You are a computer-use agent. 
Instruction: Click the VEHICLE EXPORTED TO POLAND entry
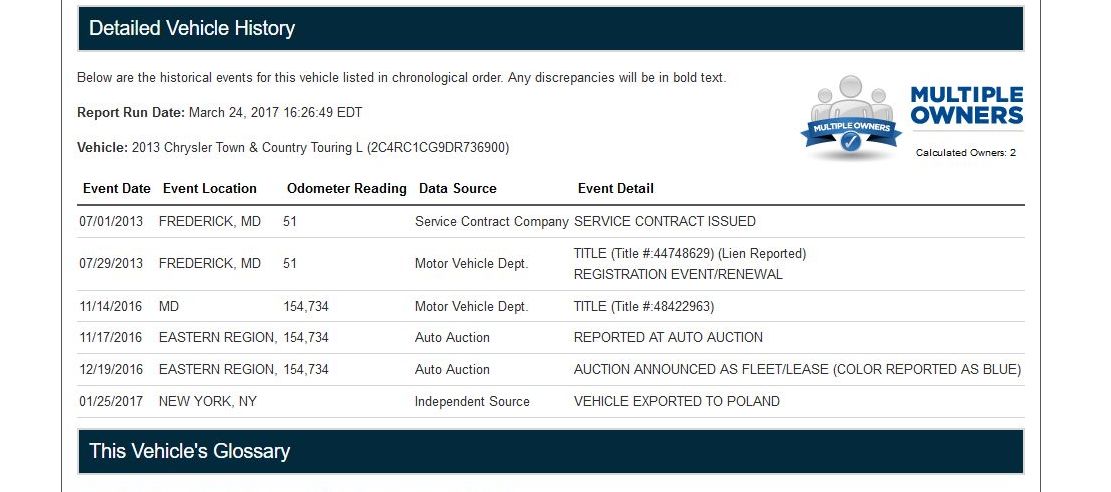coord(677,401)
